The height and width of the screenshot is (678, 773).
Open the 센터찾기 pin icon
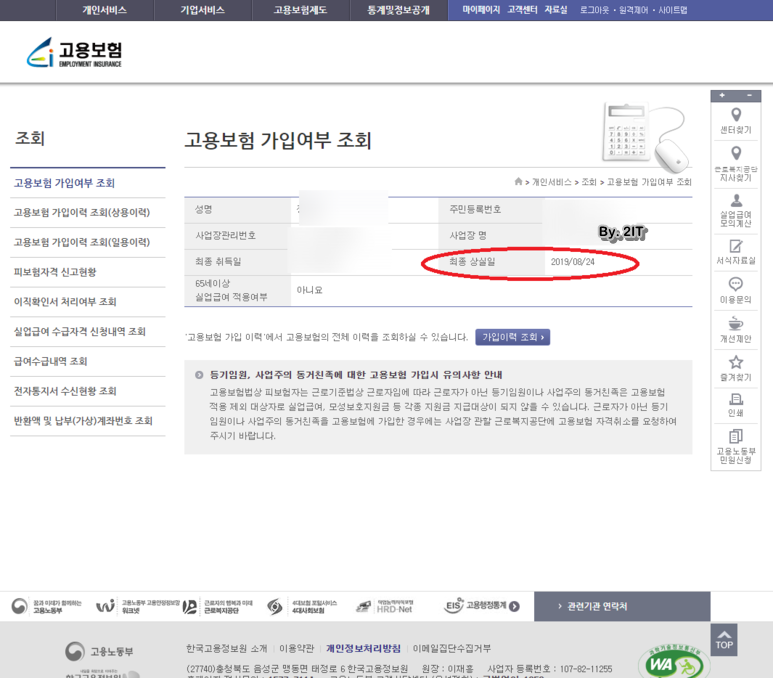click(736, 114)
